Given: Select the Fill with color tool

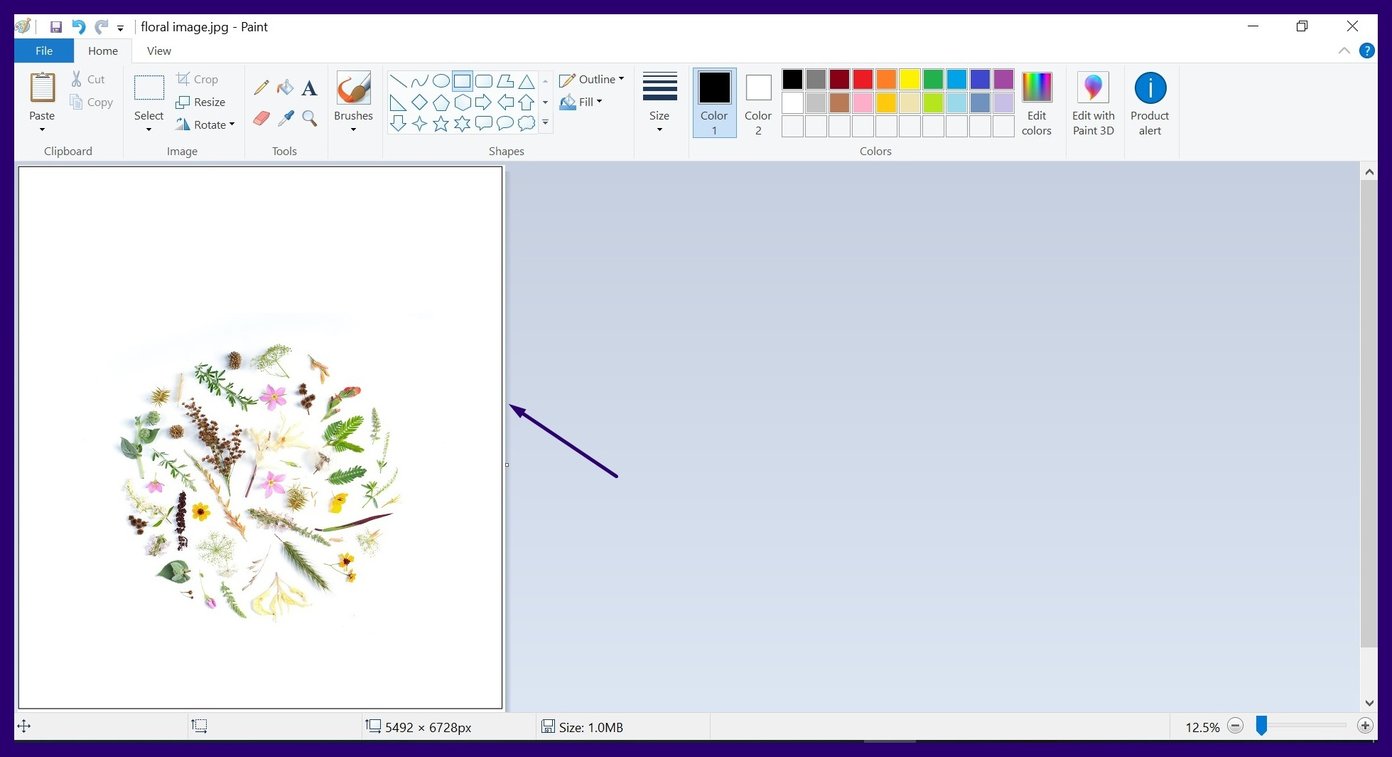Looking at the screenshot, I should coord(285,87).
